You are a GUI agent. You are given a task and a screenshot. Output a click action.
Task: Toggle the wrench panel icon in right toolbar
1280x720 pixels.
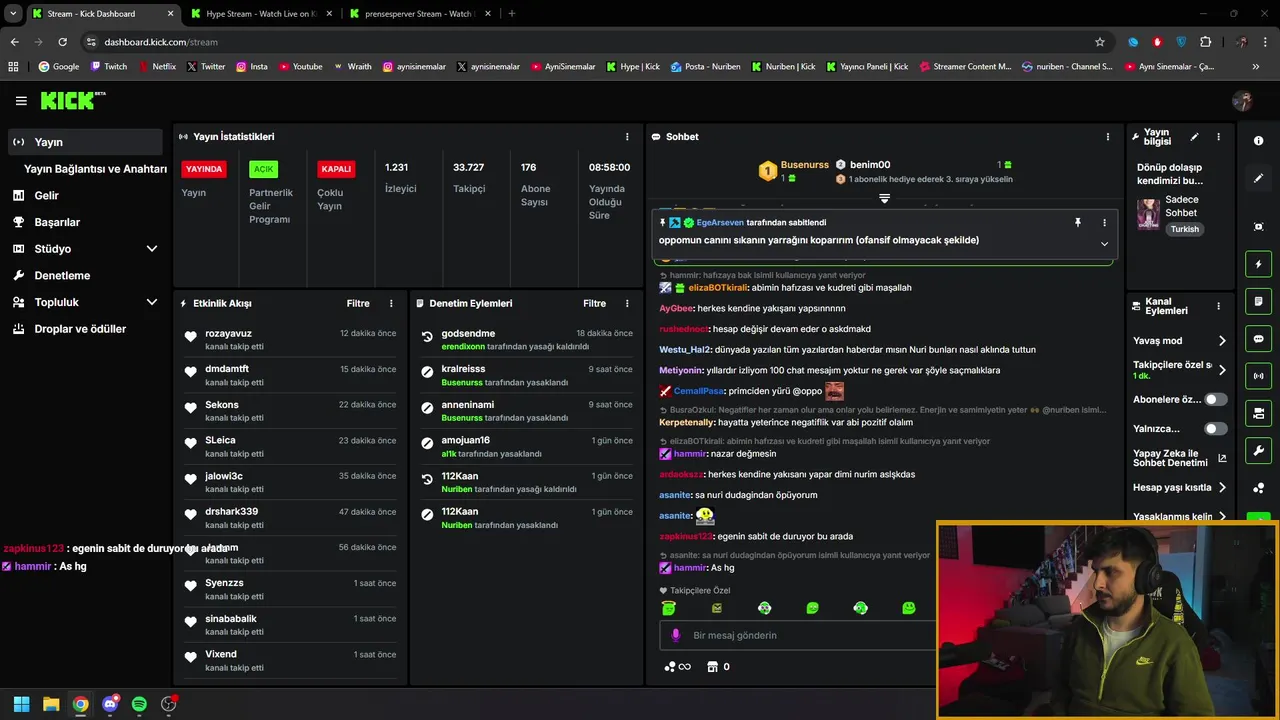pyautogui.click(x=1258, y=450)
